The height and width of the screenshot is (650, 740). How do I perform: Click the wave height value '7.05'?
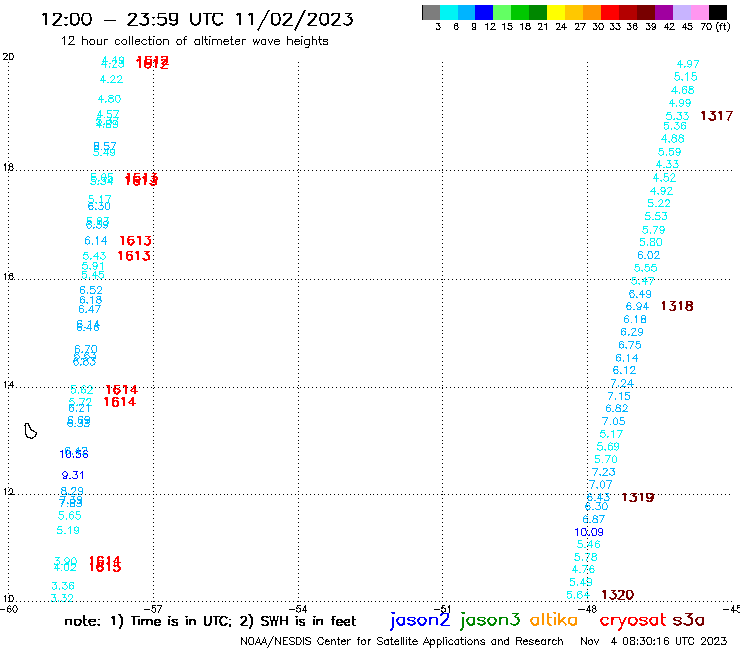tap(613, 421)
